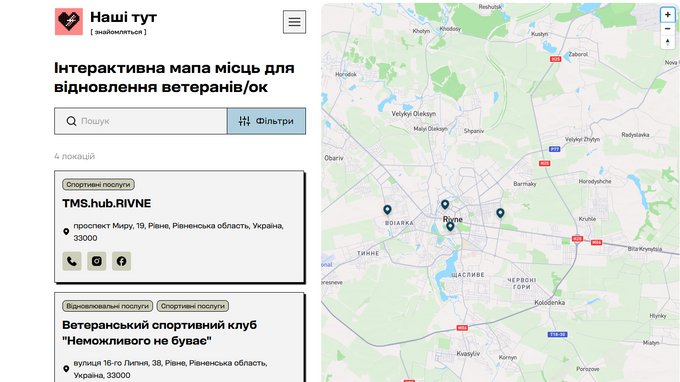This screenshot has width=680, height=382.
Task: Call TMS.hub.RIVNE via phone icon
Action: 72,261
